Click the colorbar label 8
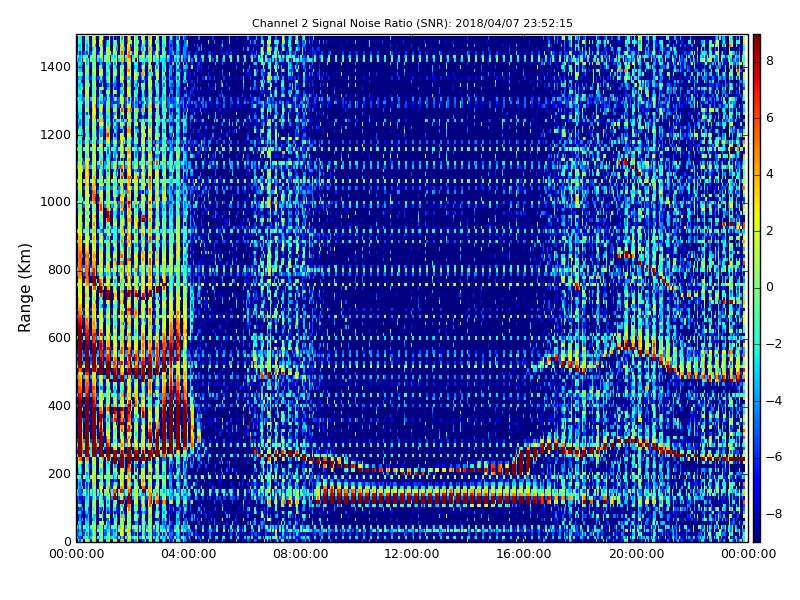Image resolution: width=800 pixels, height=600 pixels. [770, 61]
